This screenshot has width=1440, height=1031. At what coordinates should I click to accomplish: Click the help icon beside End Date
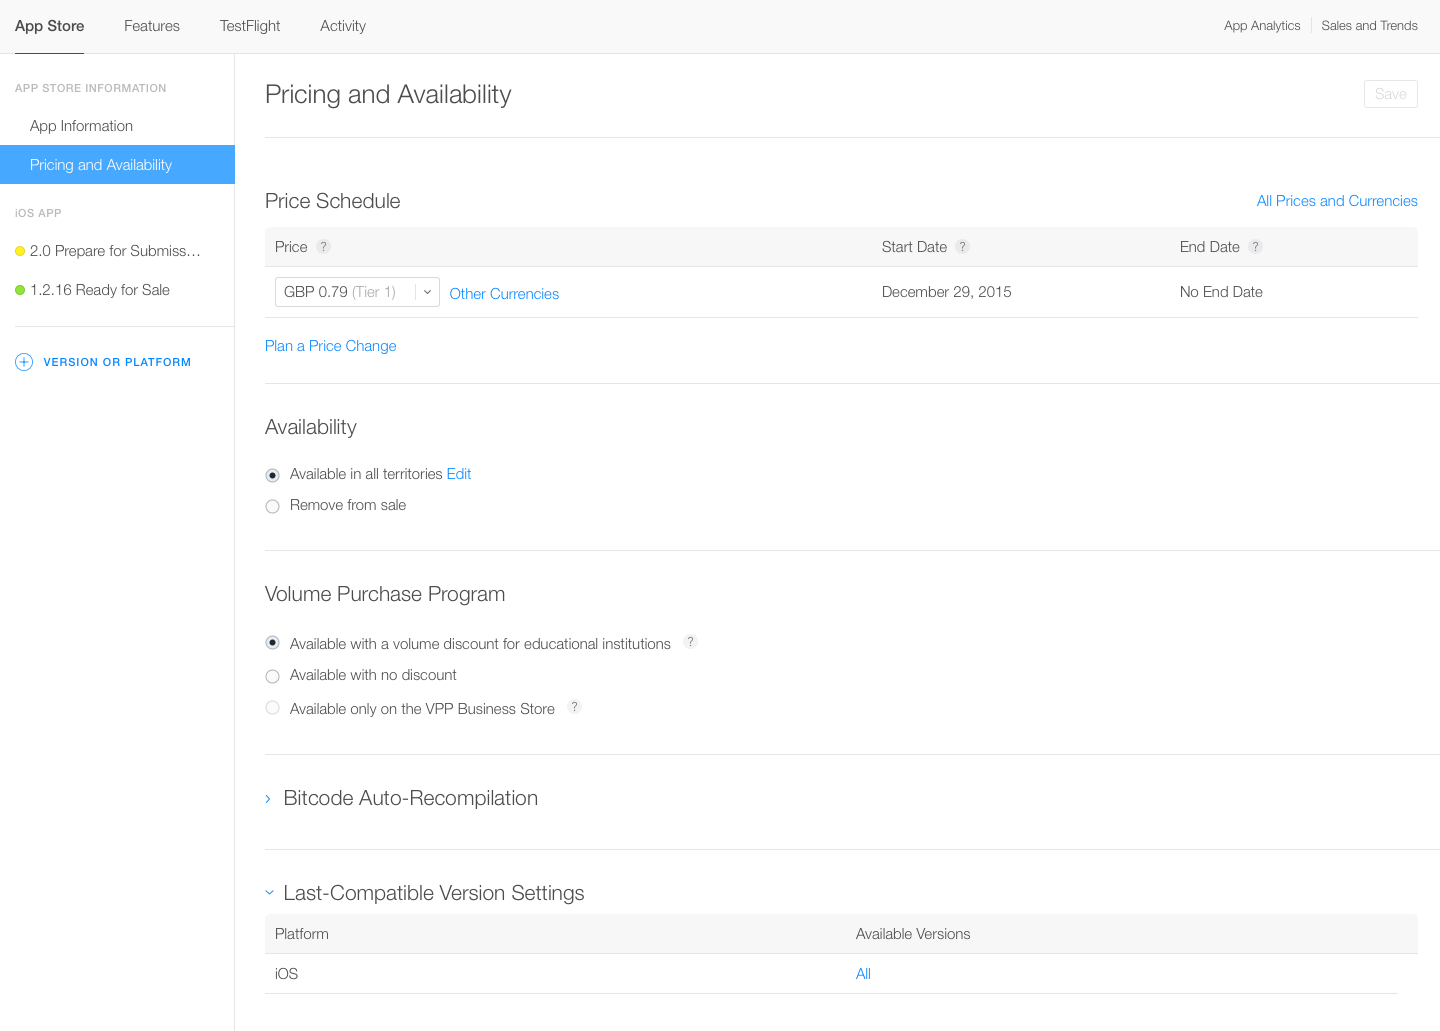click(x=1255, y=247)
